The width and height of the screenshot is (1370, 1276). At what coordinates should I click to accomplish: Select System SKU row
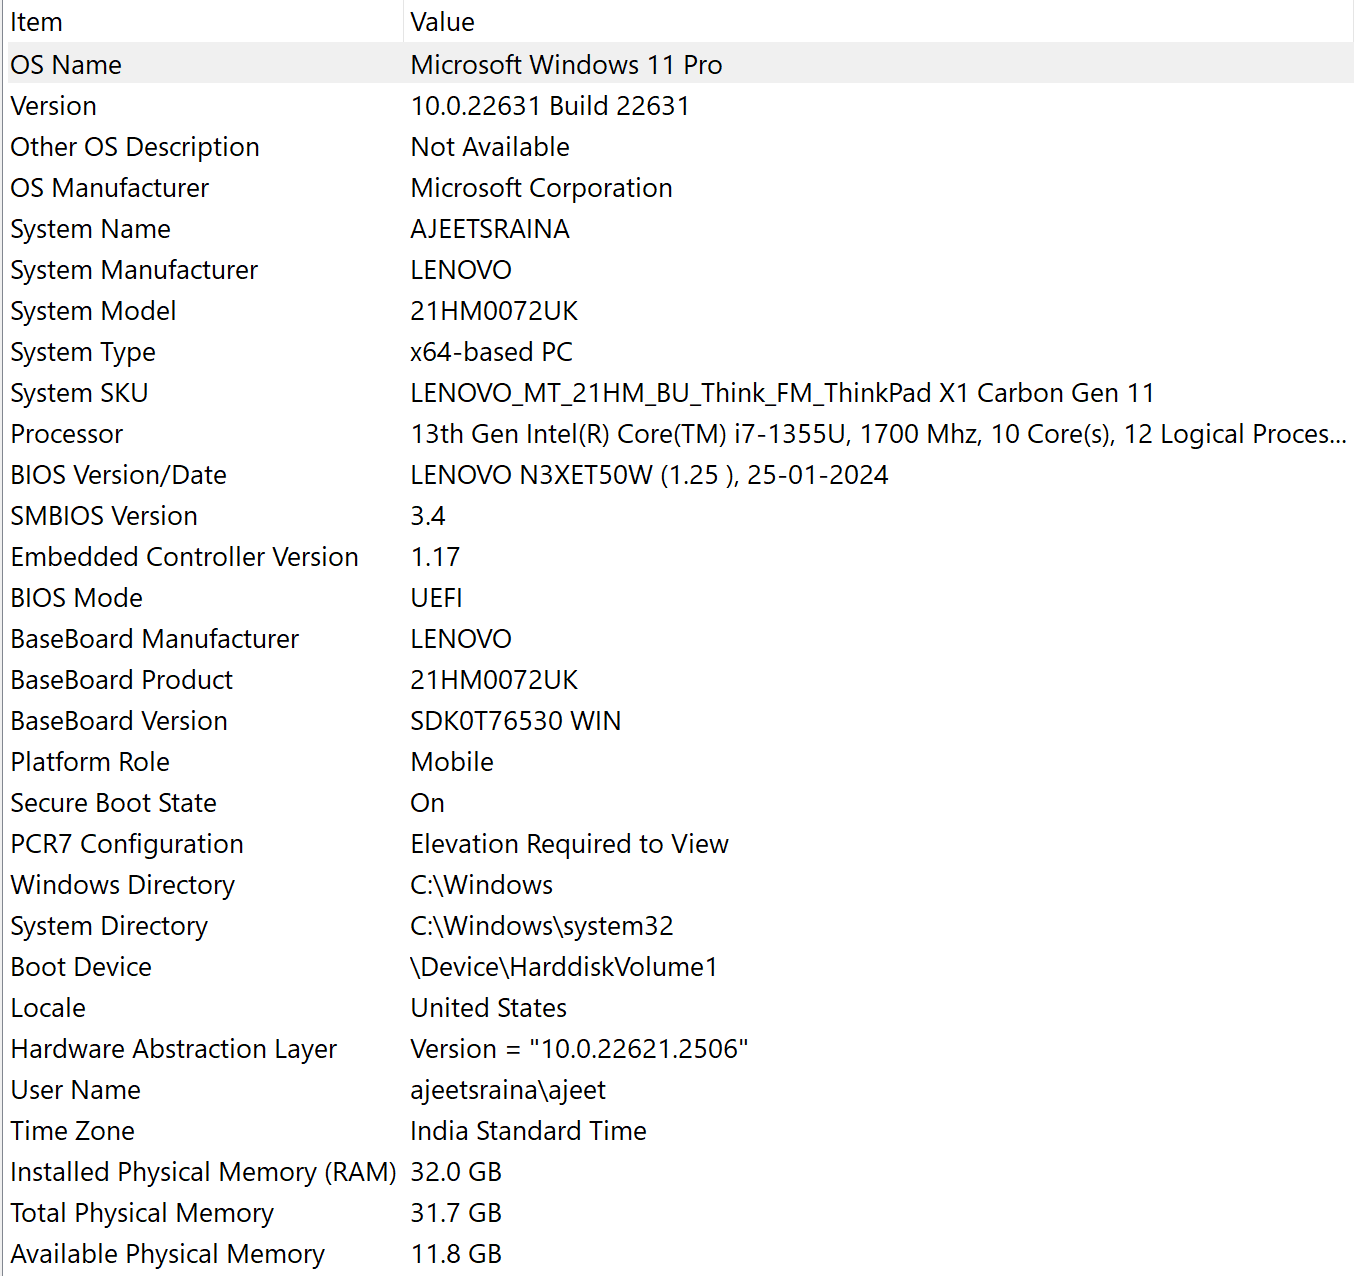tap(681, 393)
